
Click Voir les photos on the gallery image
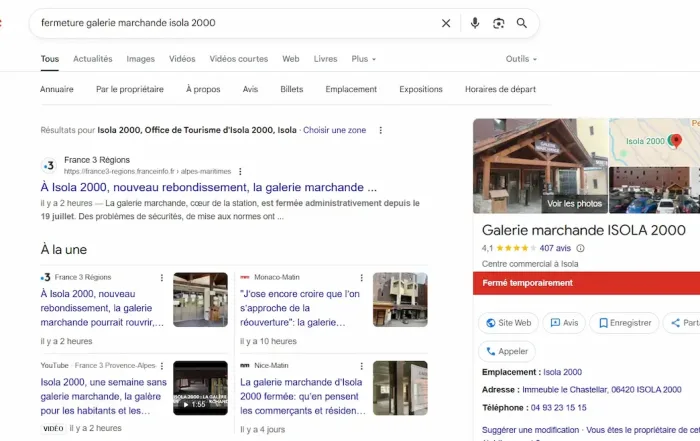pos(575,204)
